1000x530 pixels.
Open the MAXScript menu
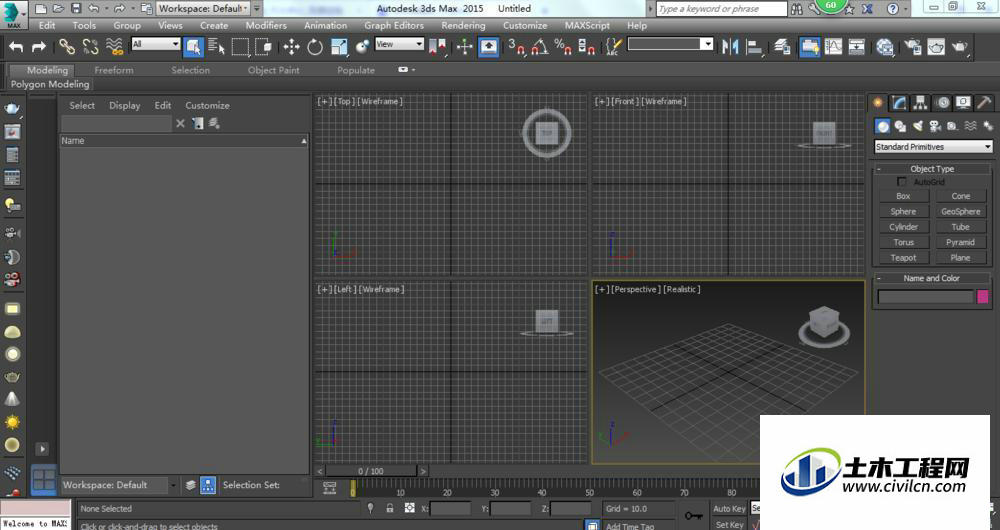tap(586, 26)
